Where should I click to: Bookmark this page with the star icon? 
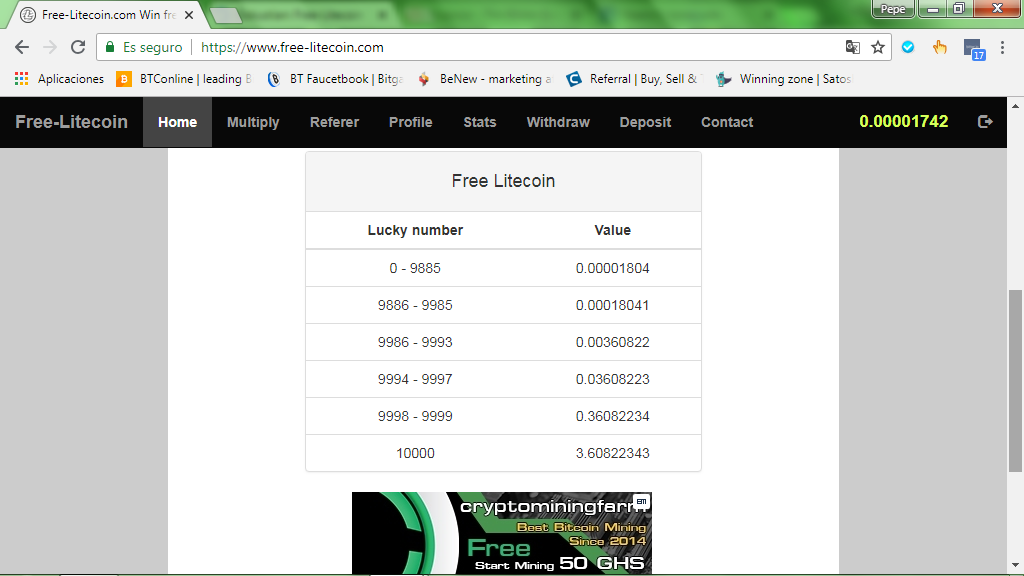878,47
